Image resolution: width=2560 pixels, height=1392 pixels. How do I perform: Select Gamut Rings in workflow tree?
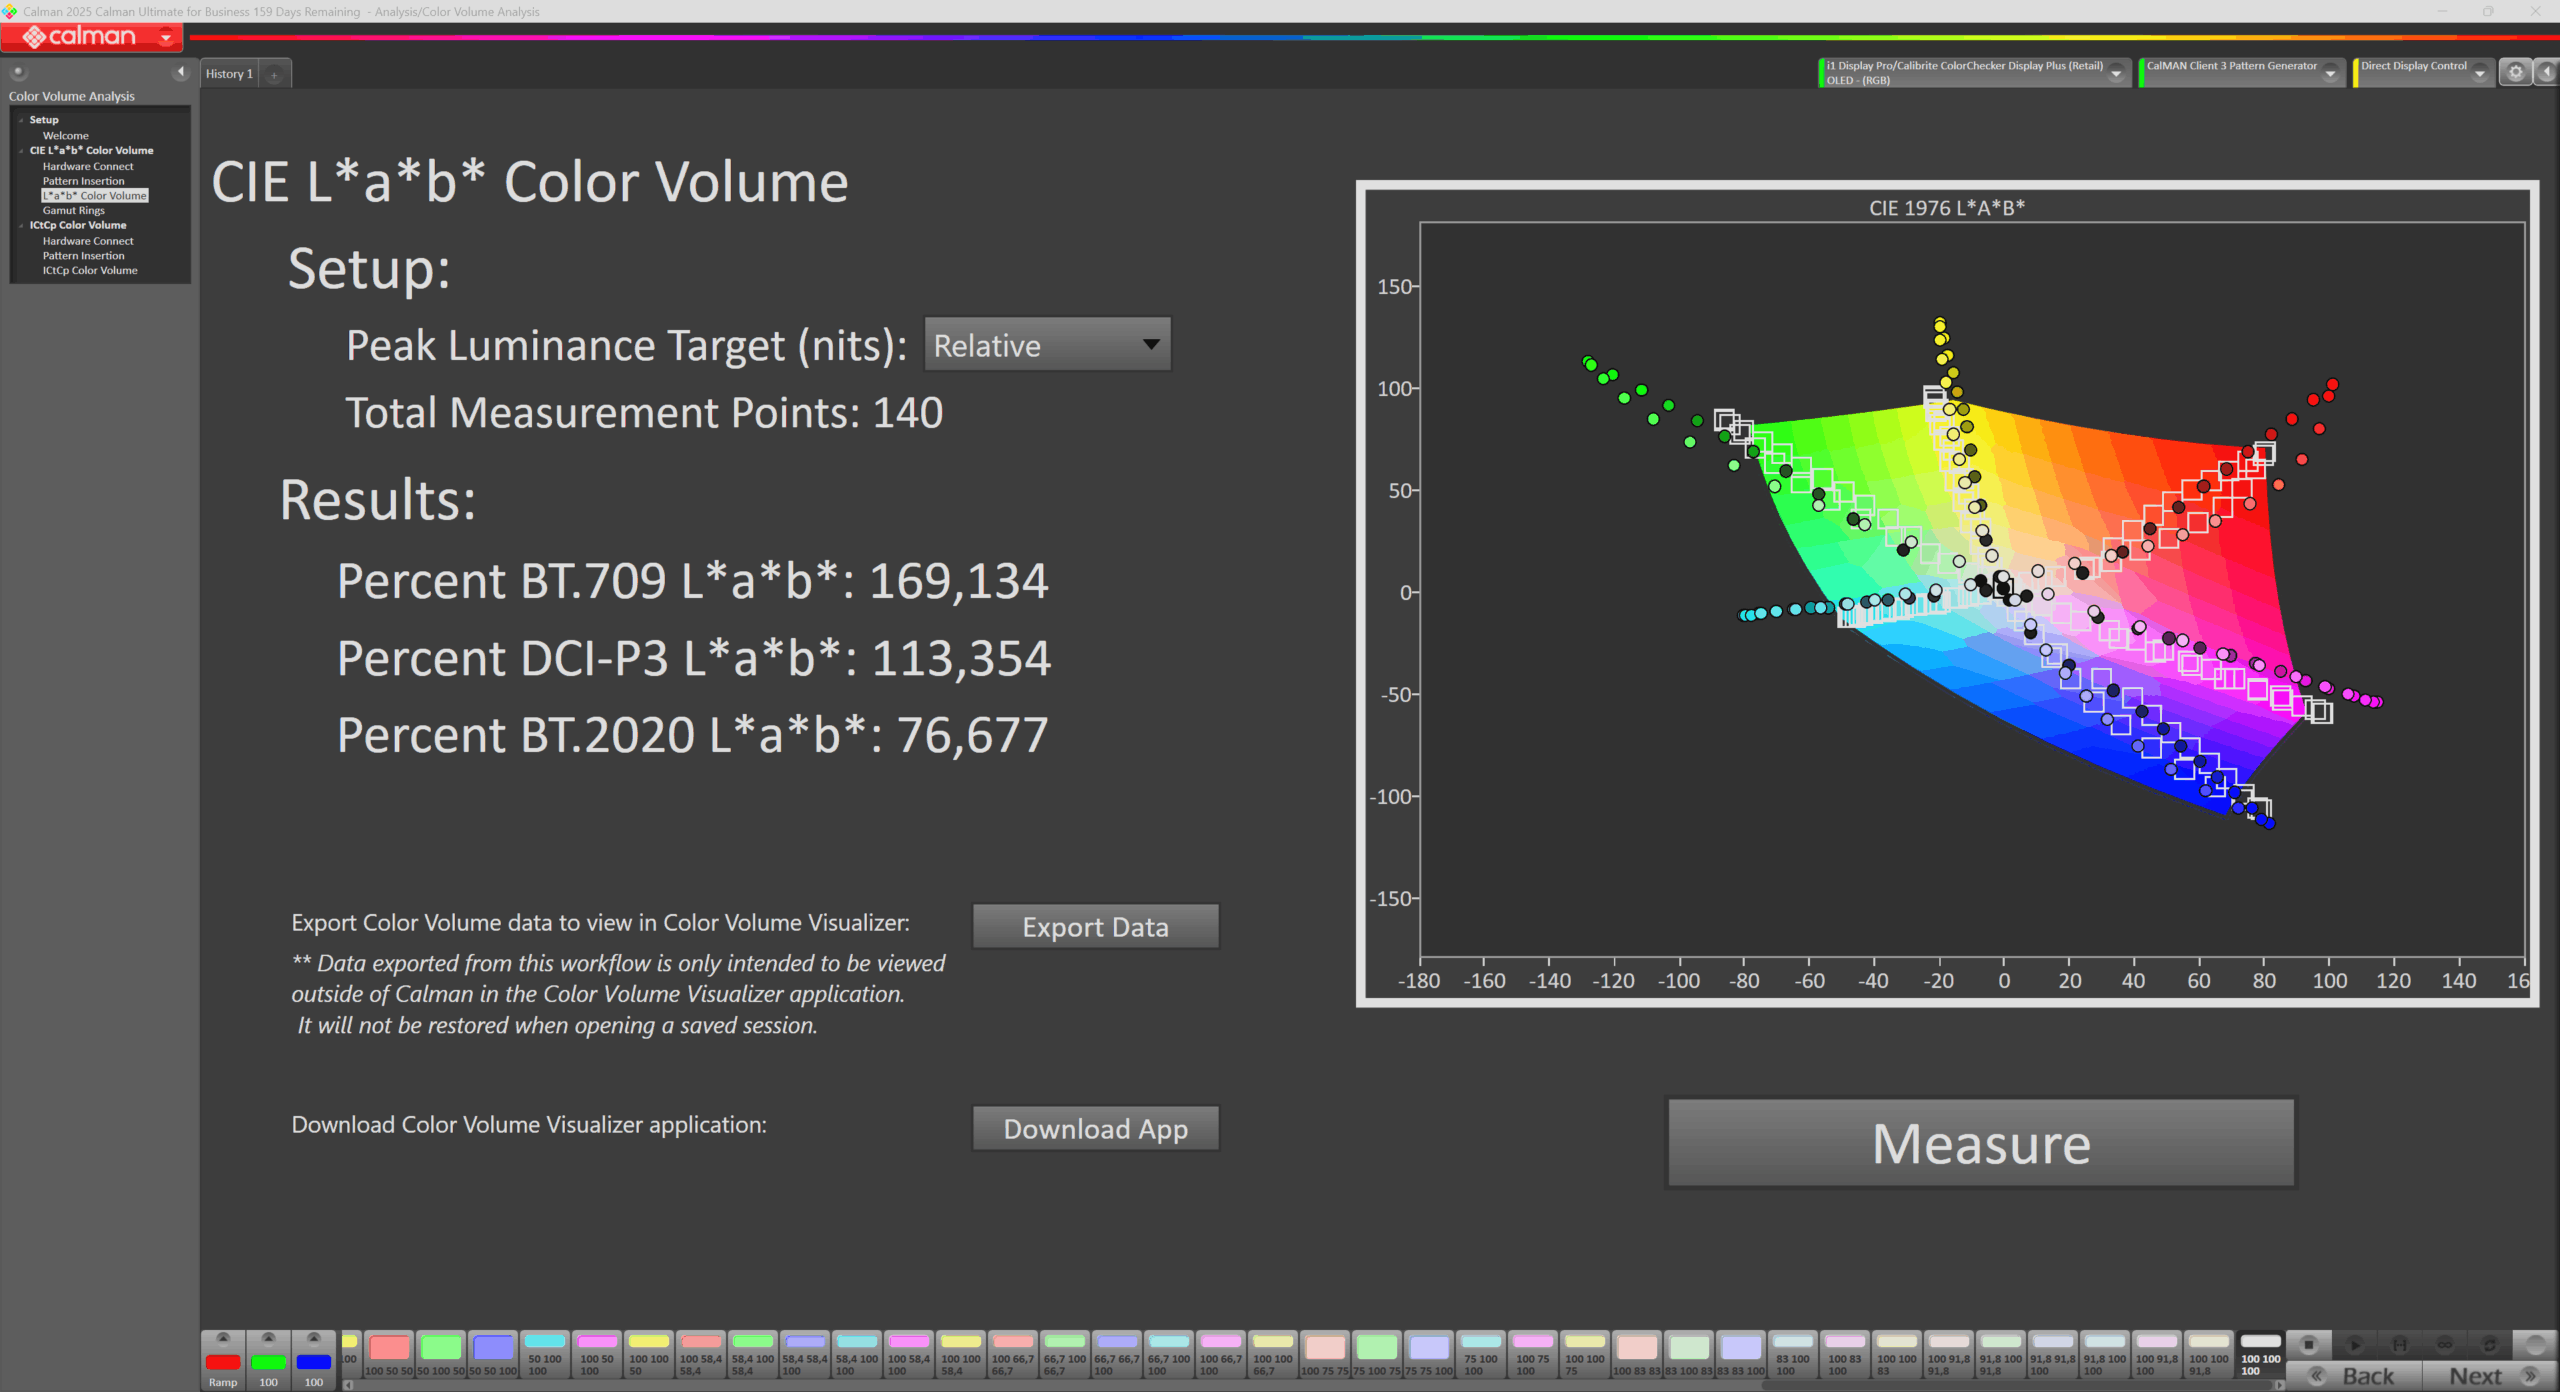coord(73,210)
